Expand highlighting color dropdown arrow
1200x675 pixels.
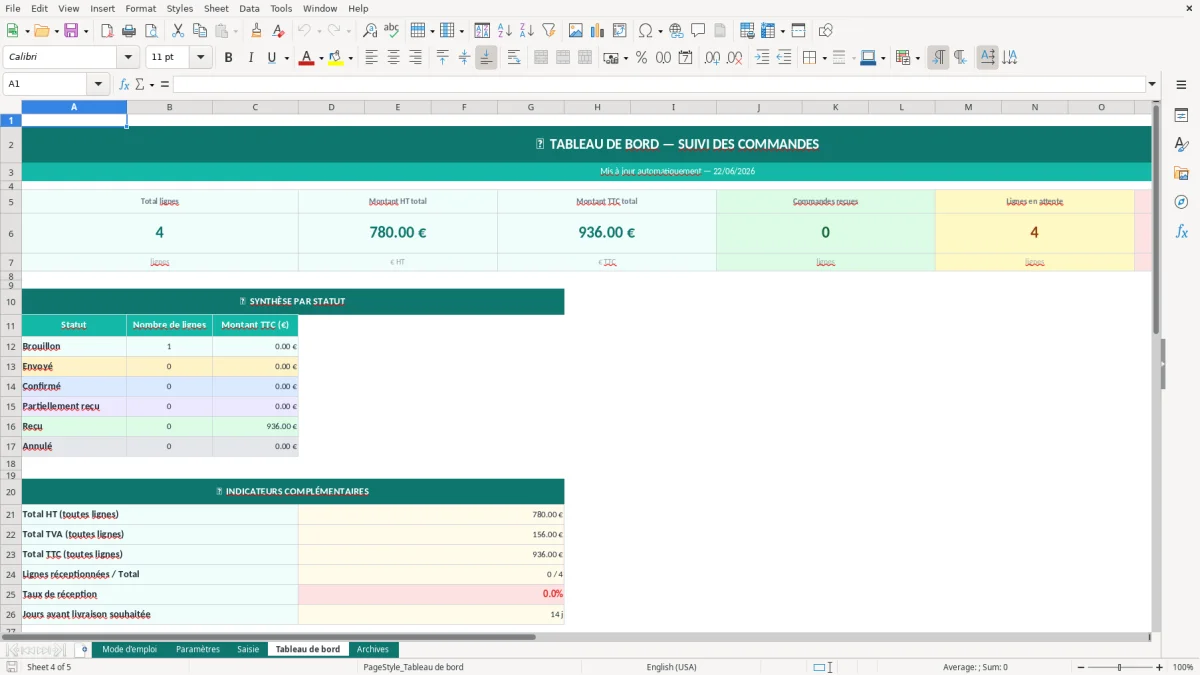tap(350, 58)
